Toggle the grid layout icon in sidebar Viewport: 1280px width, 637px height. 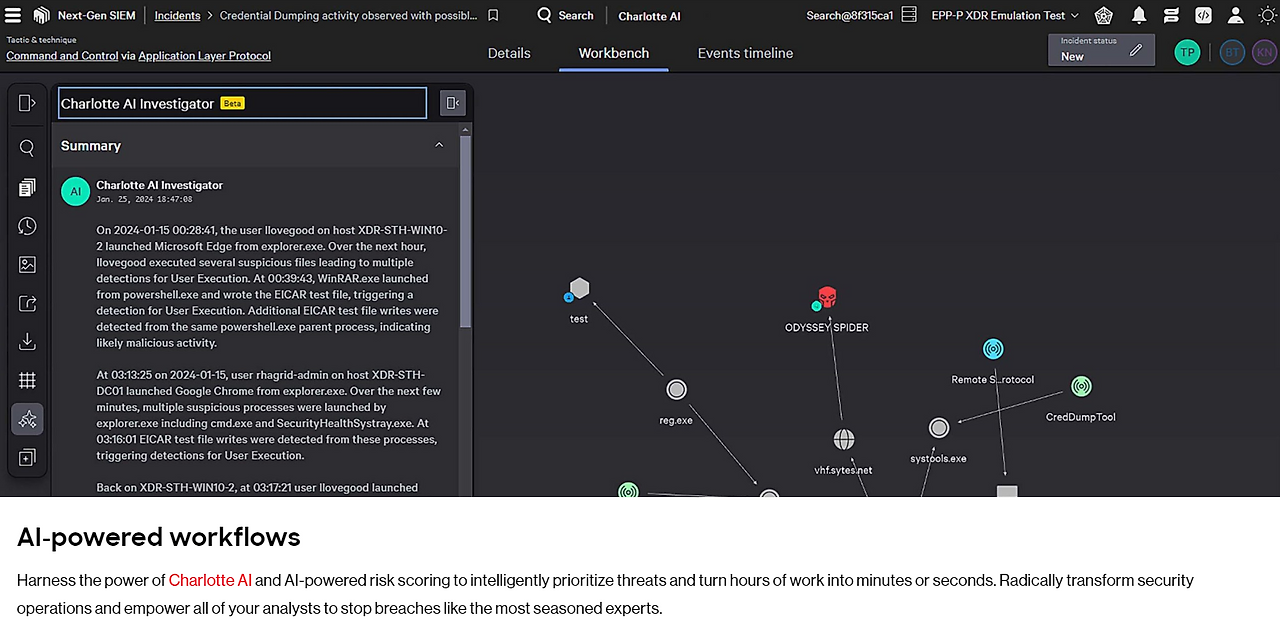[x=27, y=380]
